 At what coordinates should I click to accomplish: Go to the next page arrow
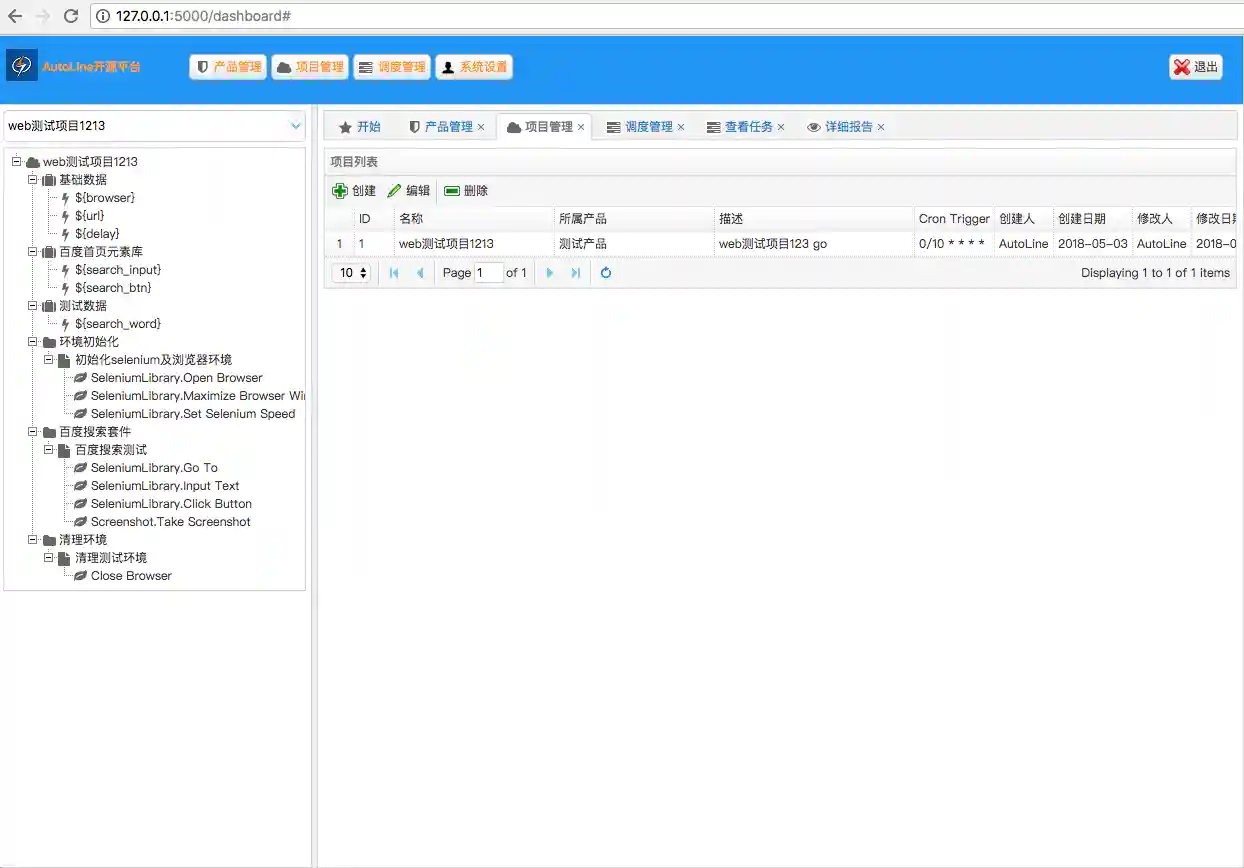[x=549, y=273]
